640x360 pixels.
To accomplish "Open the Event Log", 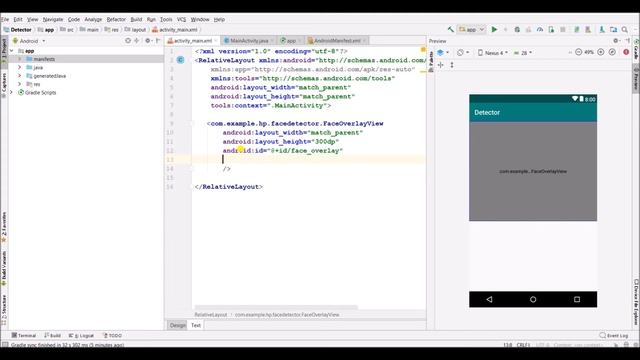I will click(x=614, y=336).
